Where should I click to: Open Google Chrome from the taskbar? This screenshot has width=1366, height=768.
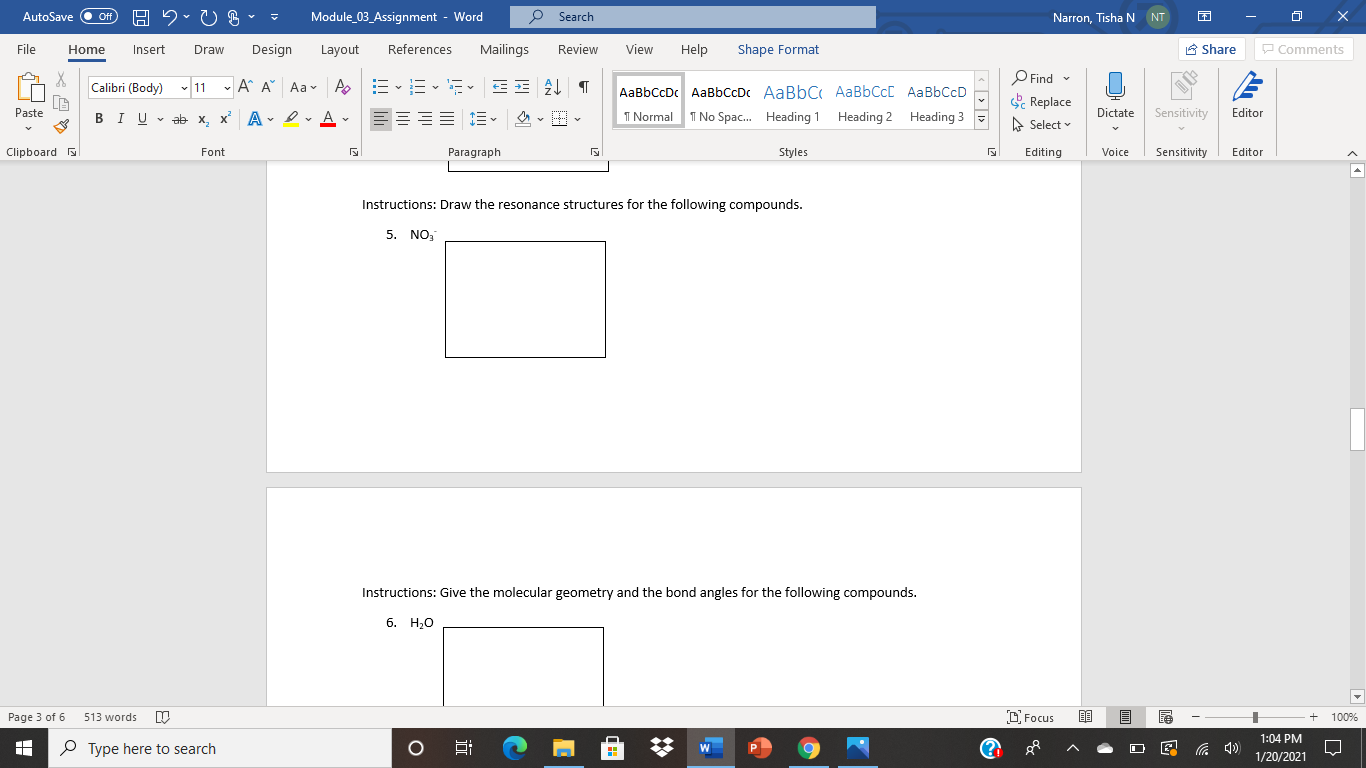point(808,747)
